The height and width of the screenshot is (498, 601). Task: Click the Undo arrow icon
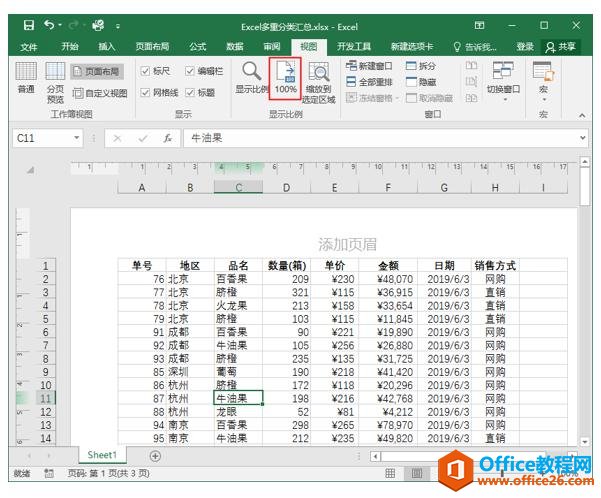click(x=49, y=25)
